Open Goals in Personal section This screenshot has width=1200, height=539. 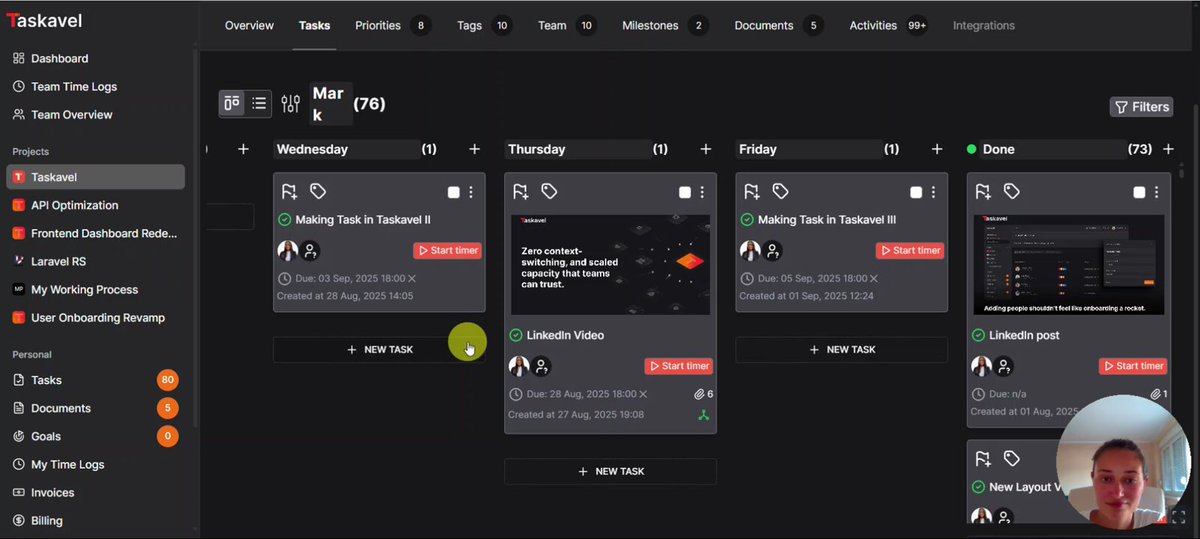coord(46,436)
